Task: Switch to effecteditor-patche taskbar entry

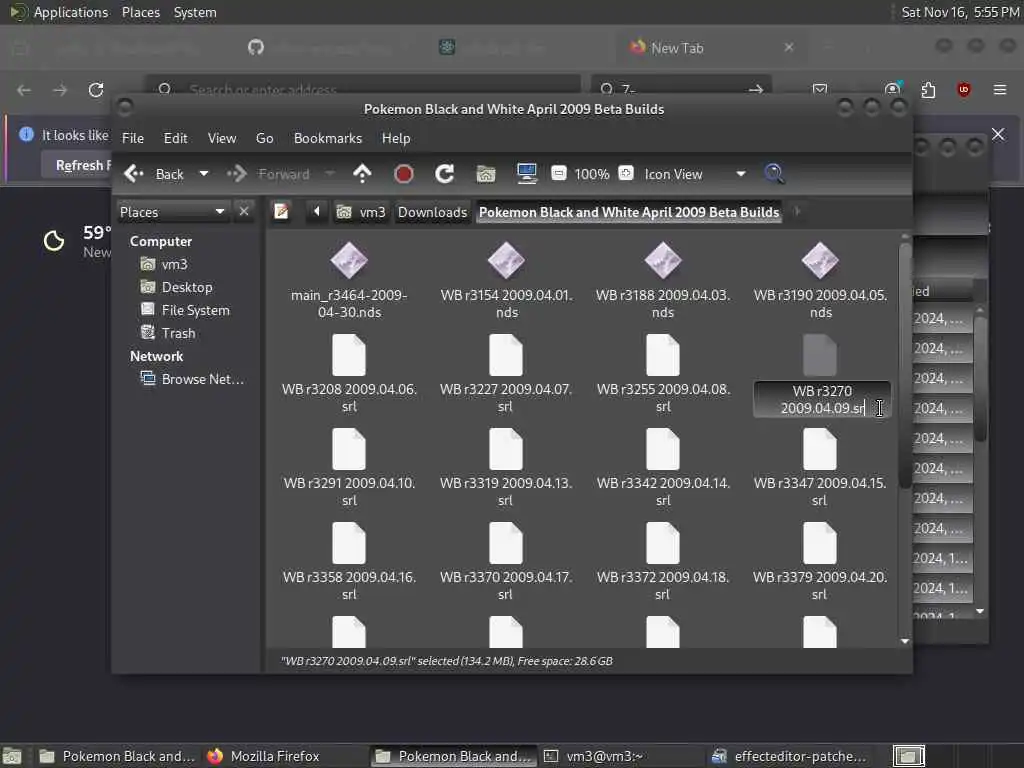Action: click(x=790, y=756)
